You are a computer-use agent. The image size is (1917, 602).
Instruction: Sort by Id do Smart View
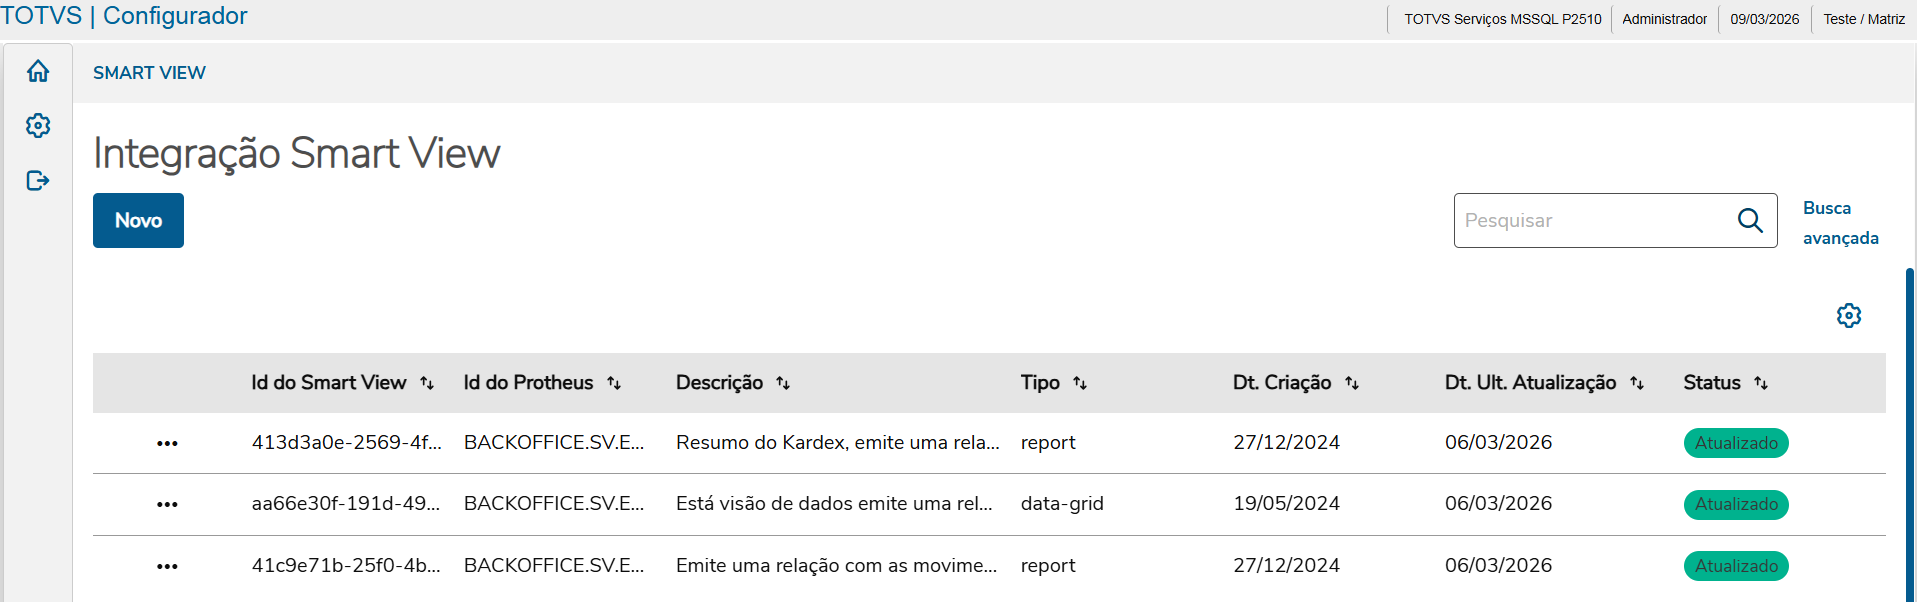427,383
